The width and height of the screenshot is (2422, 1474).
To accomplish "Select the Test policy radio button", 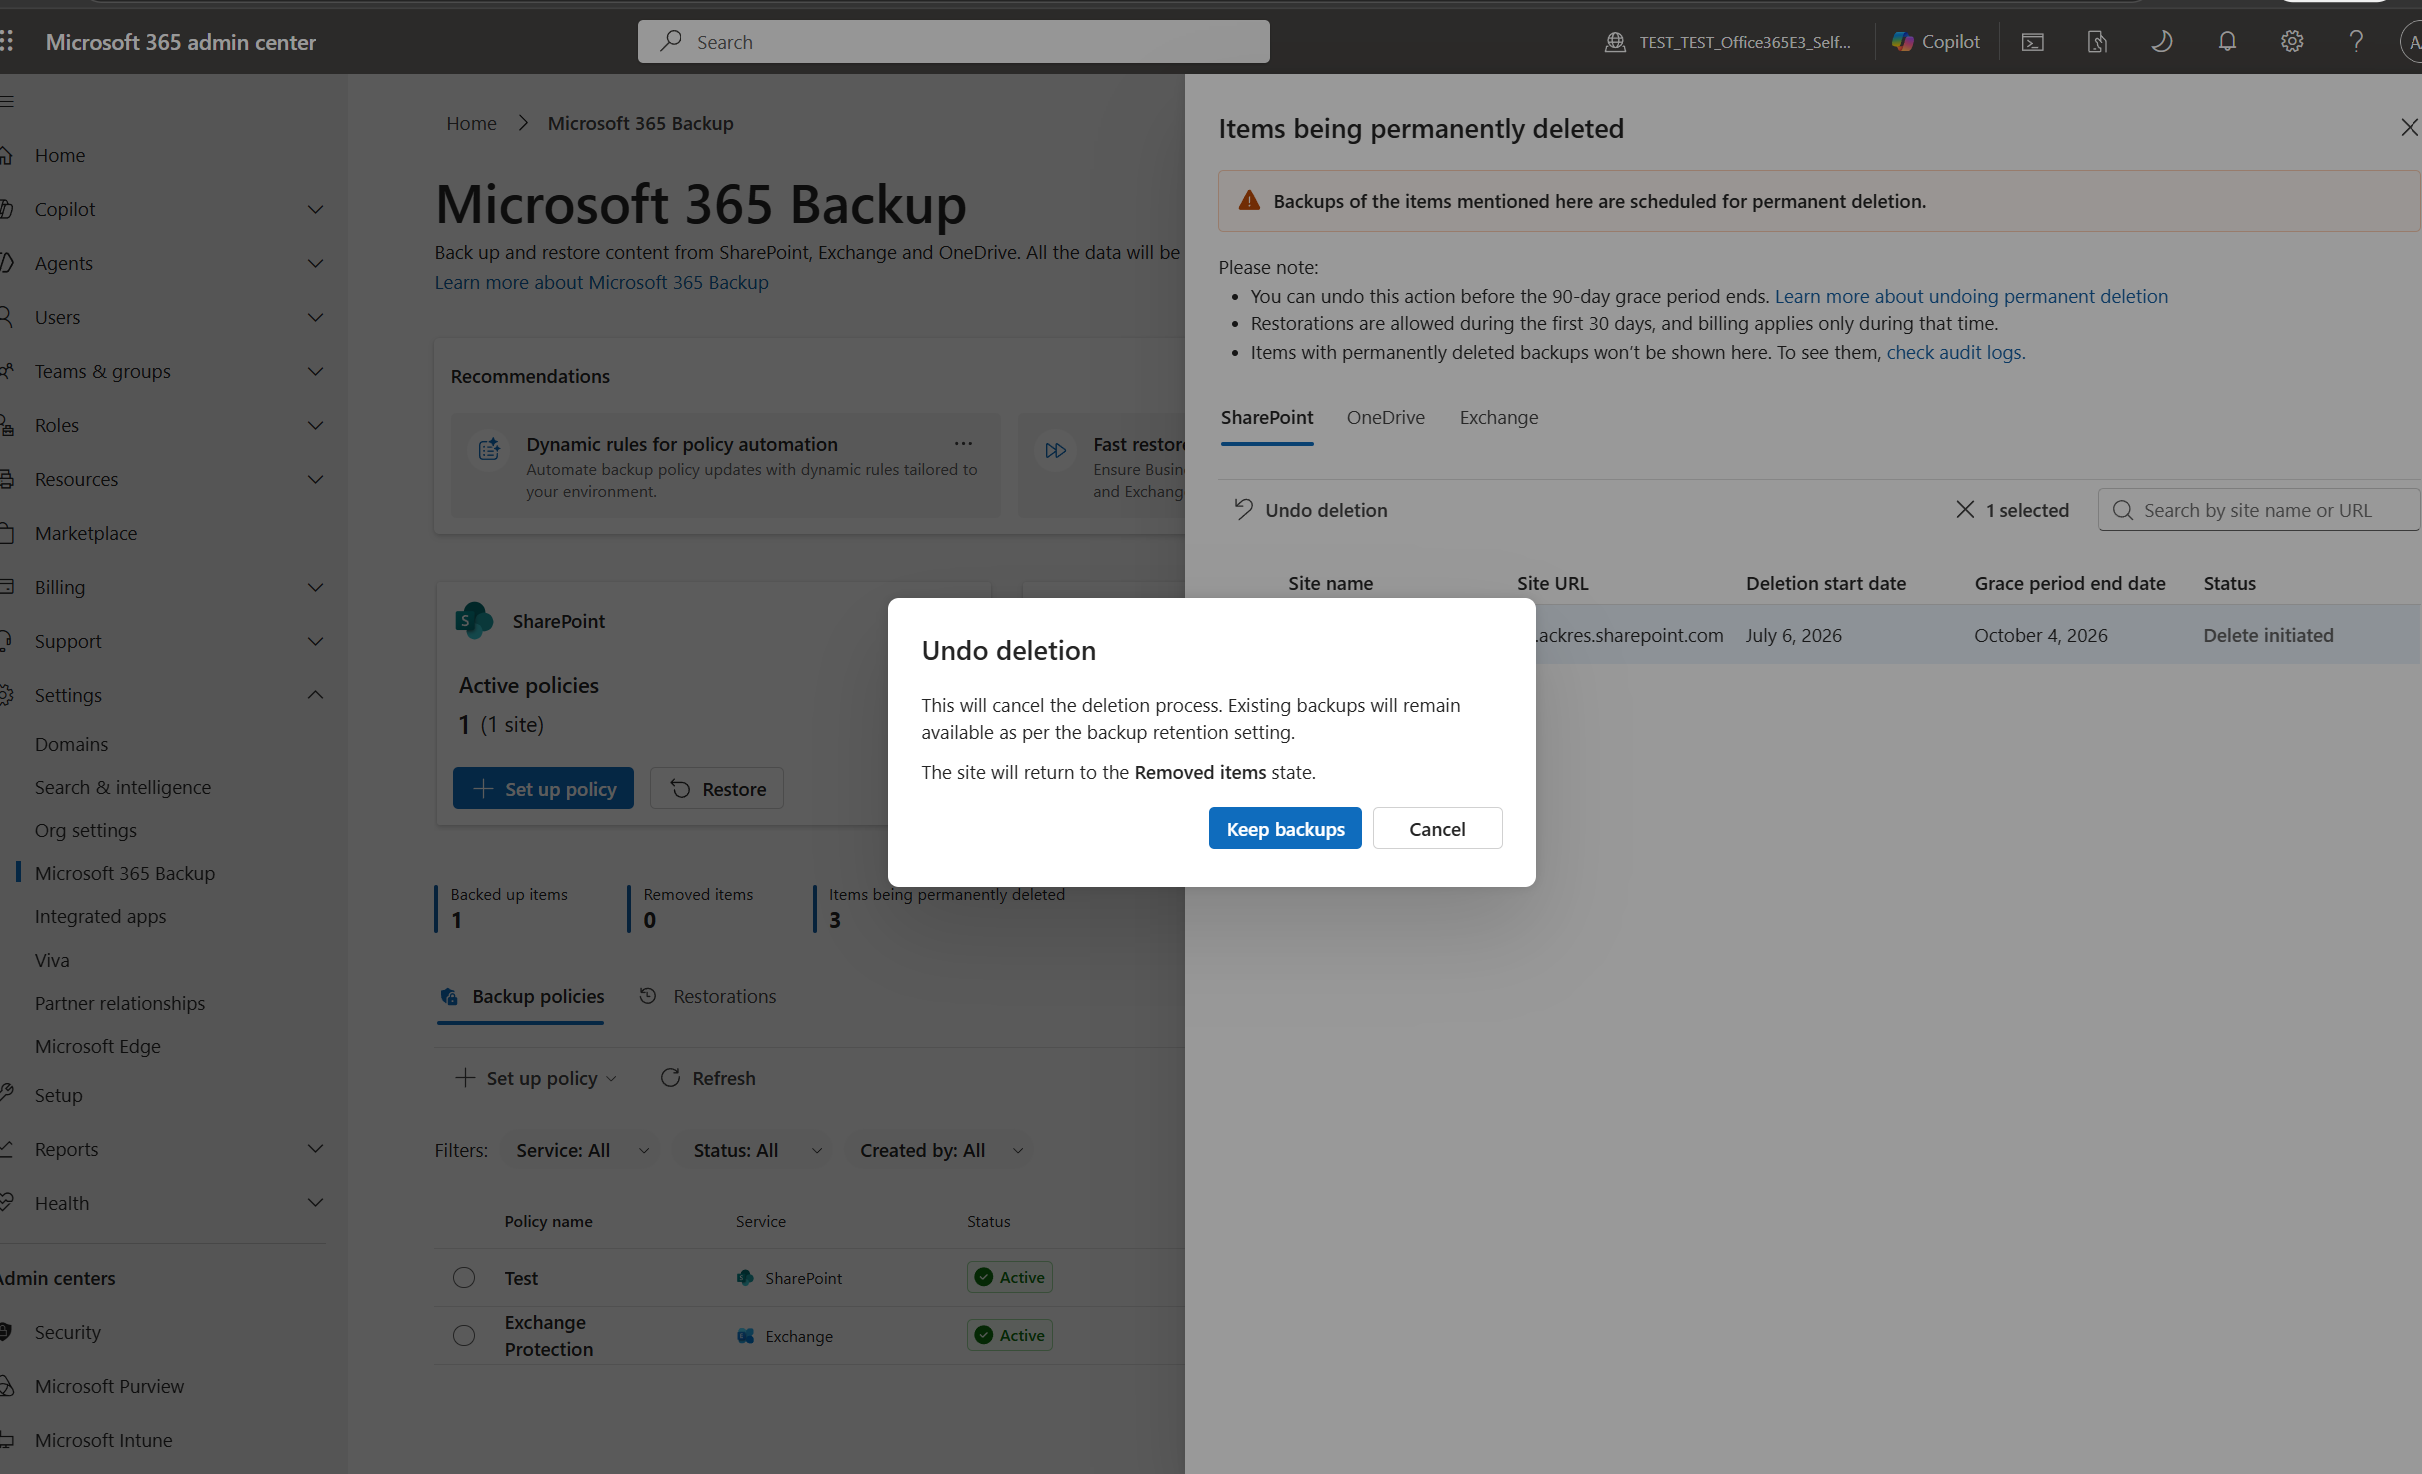I will 464,1277.
